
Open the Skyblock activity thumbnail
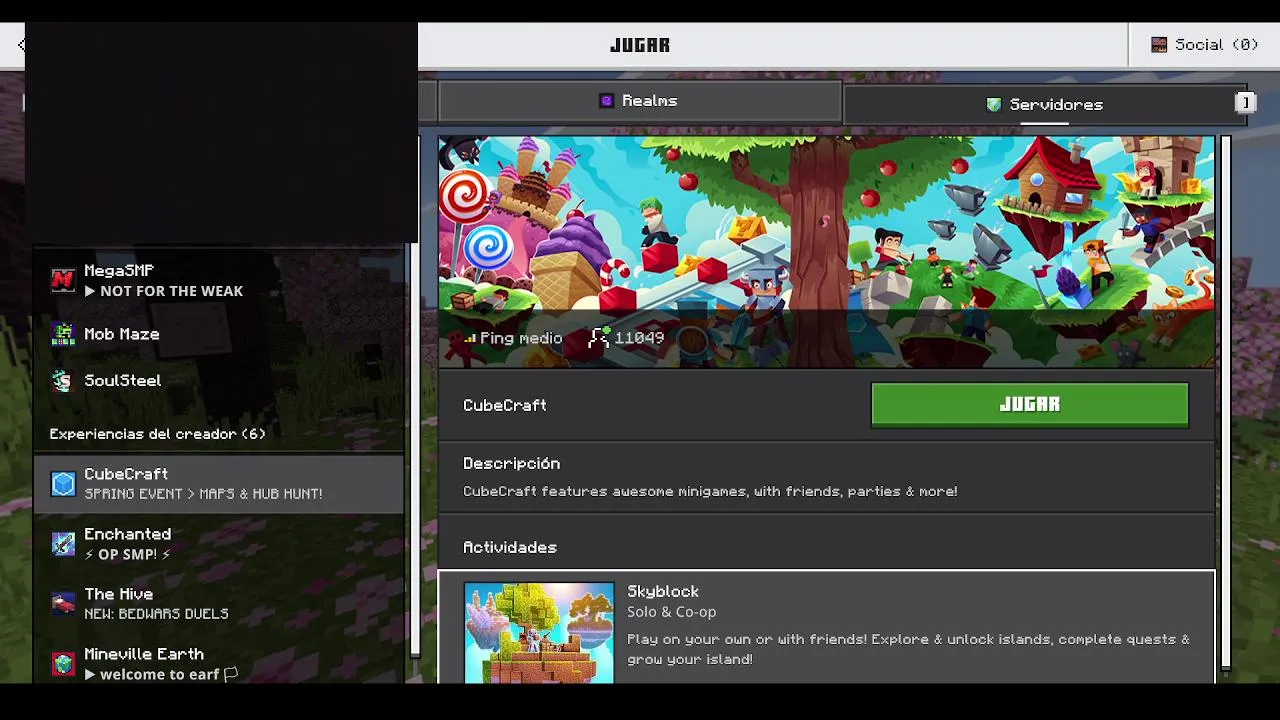[539, 633]
